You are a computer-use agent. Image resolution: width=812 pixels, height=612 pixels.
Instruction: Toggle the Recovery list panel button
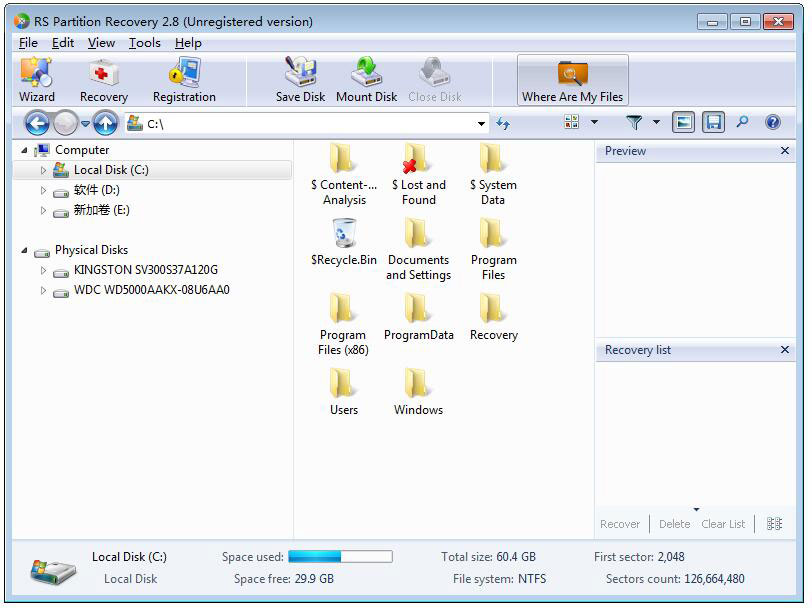pyautogui.click(x=713, y=122)
